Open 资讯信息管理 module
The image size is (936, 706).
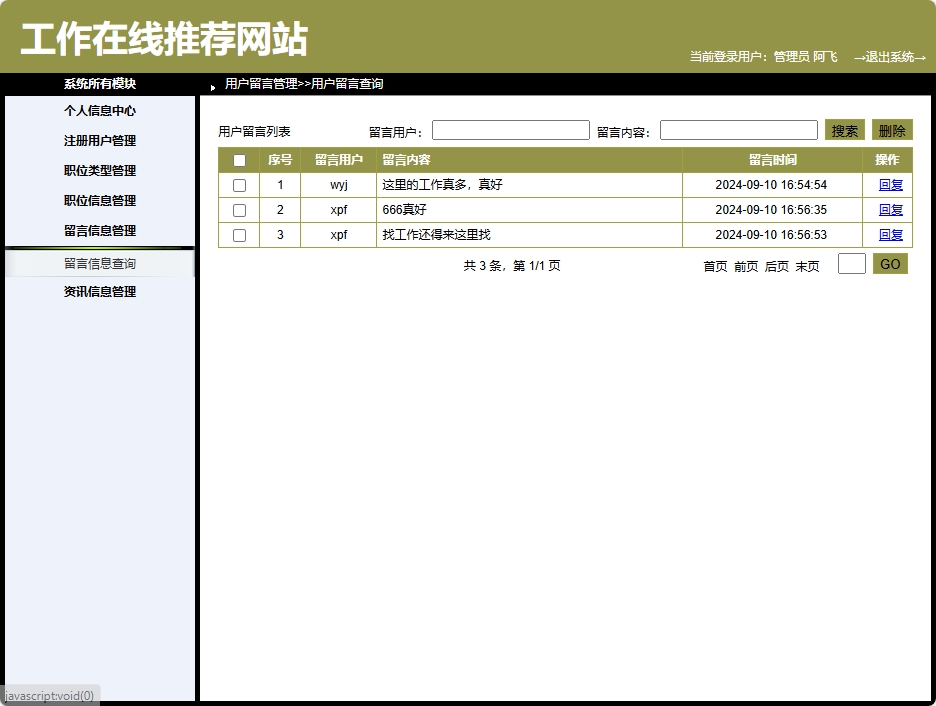pyautogui.click(x=102, y=291)
